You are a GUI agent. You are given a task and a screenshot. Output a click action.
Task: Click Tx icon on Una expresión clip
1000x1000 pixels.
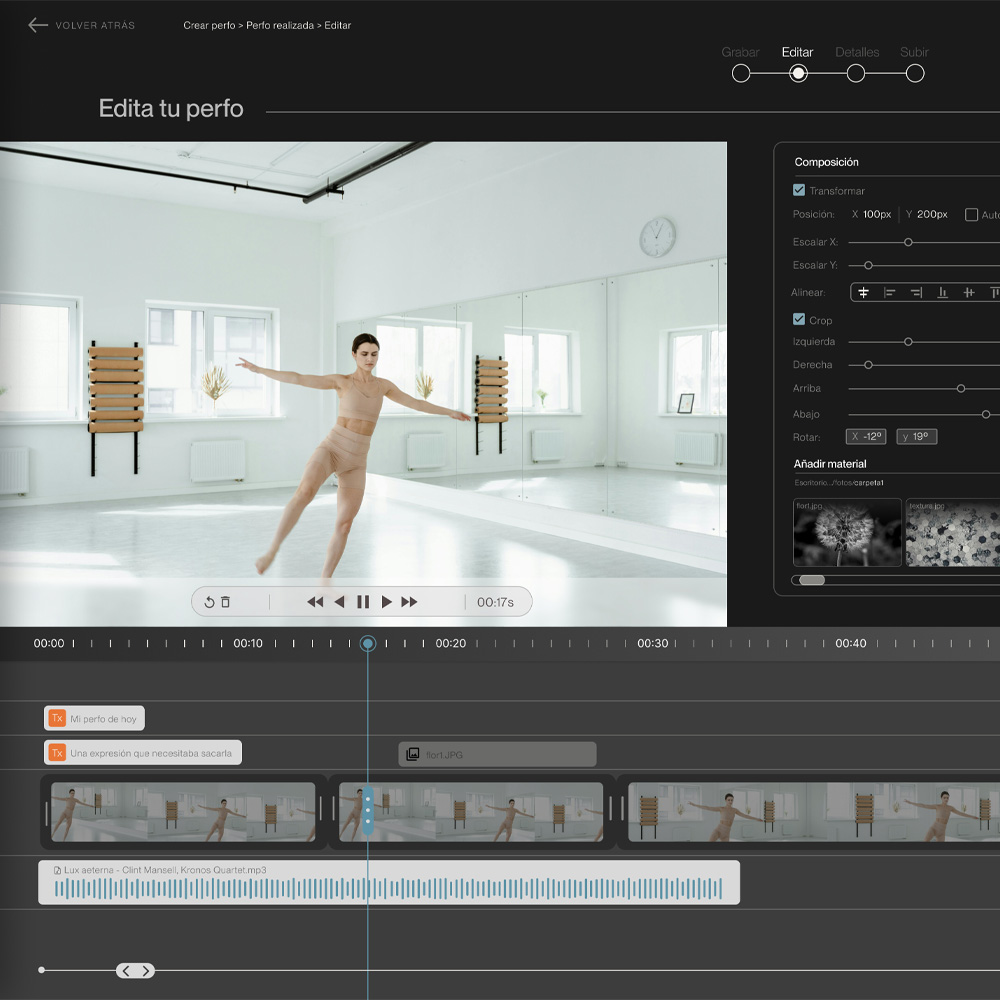point(57,753)
